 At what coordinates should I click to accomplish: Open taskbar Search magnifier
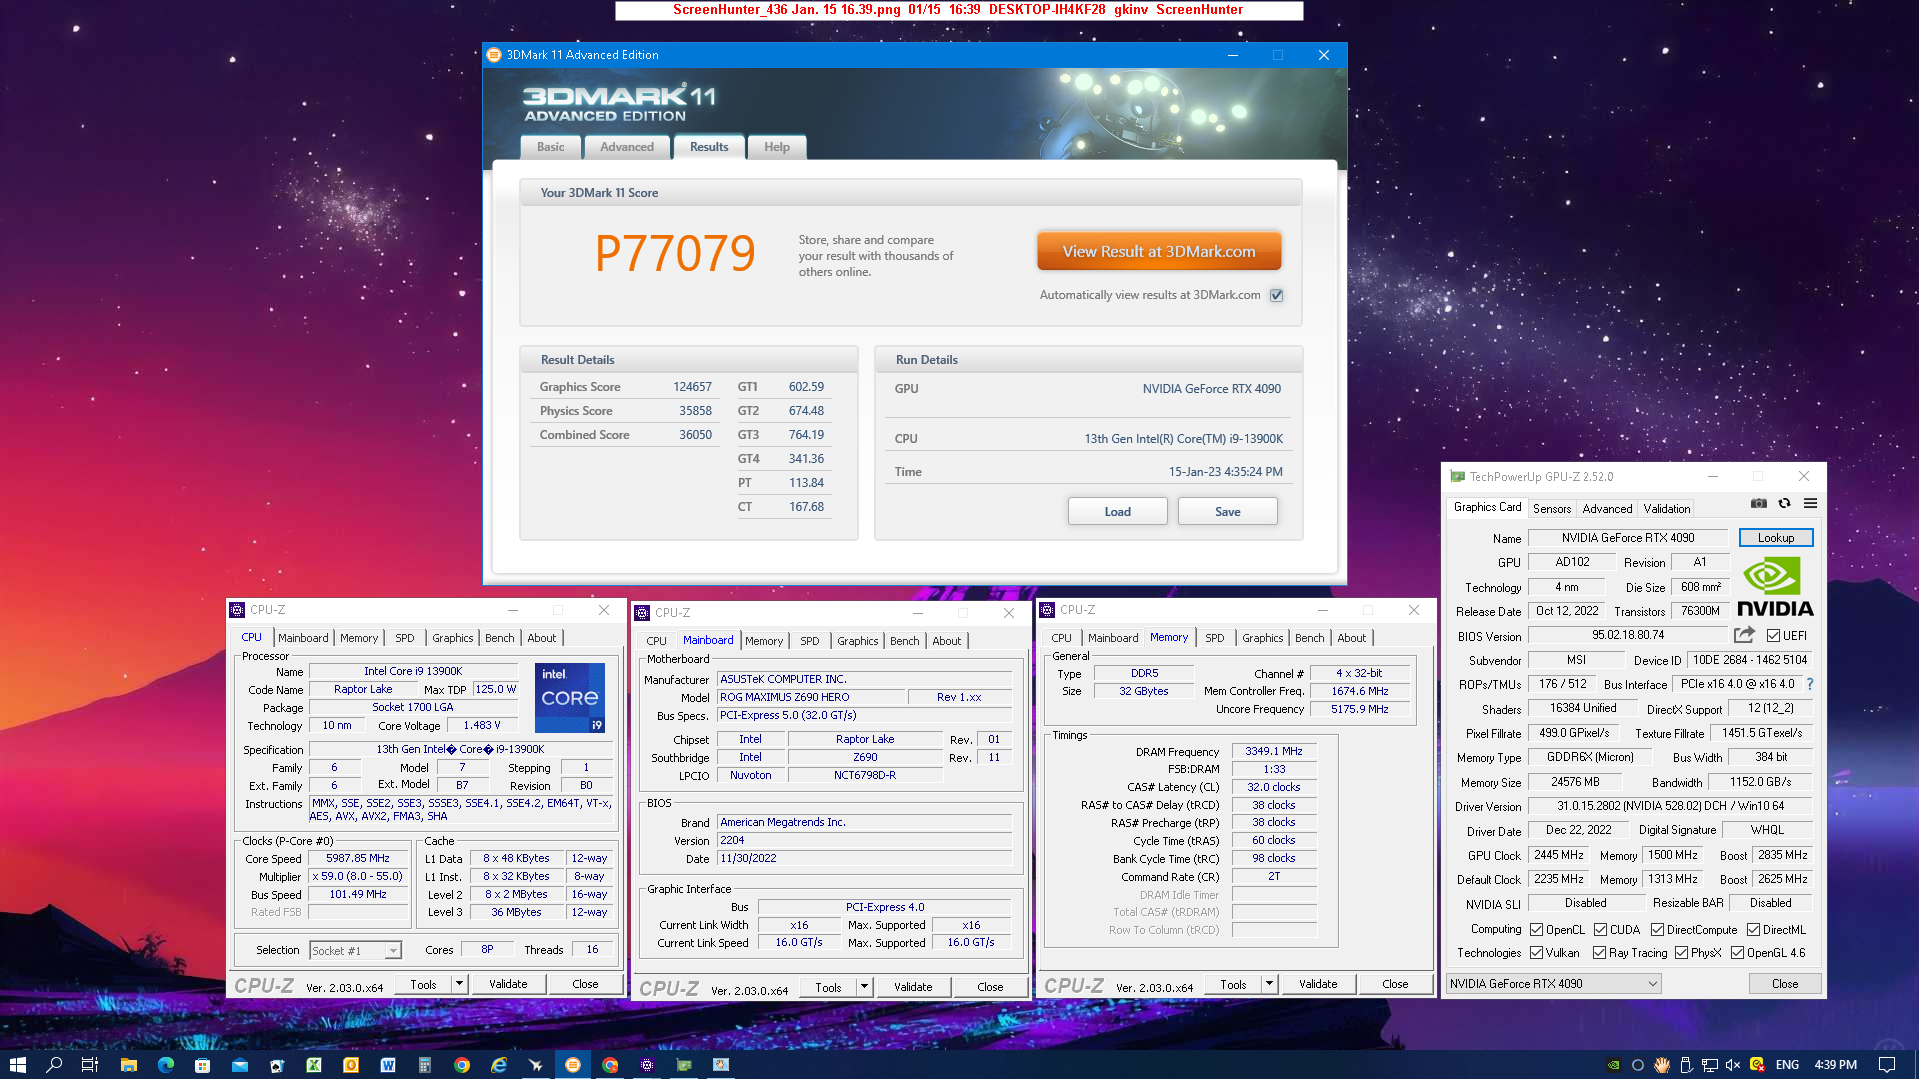point(54,1065)
